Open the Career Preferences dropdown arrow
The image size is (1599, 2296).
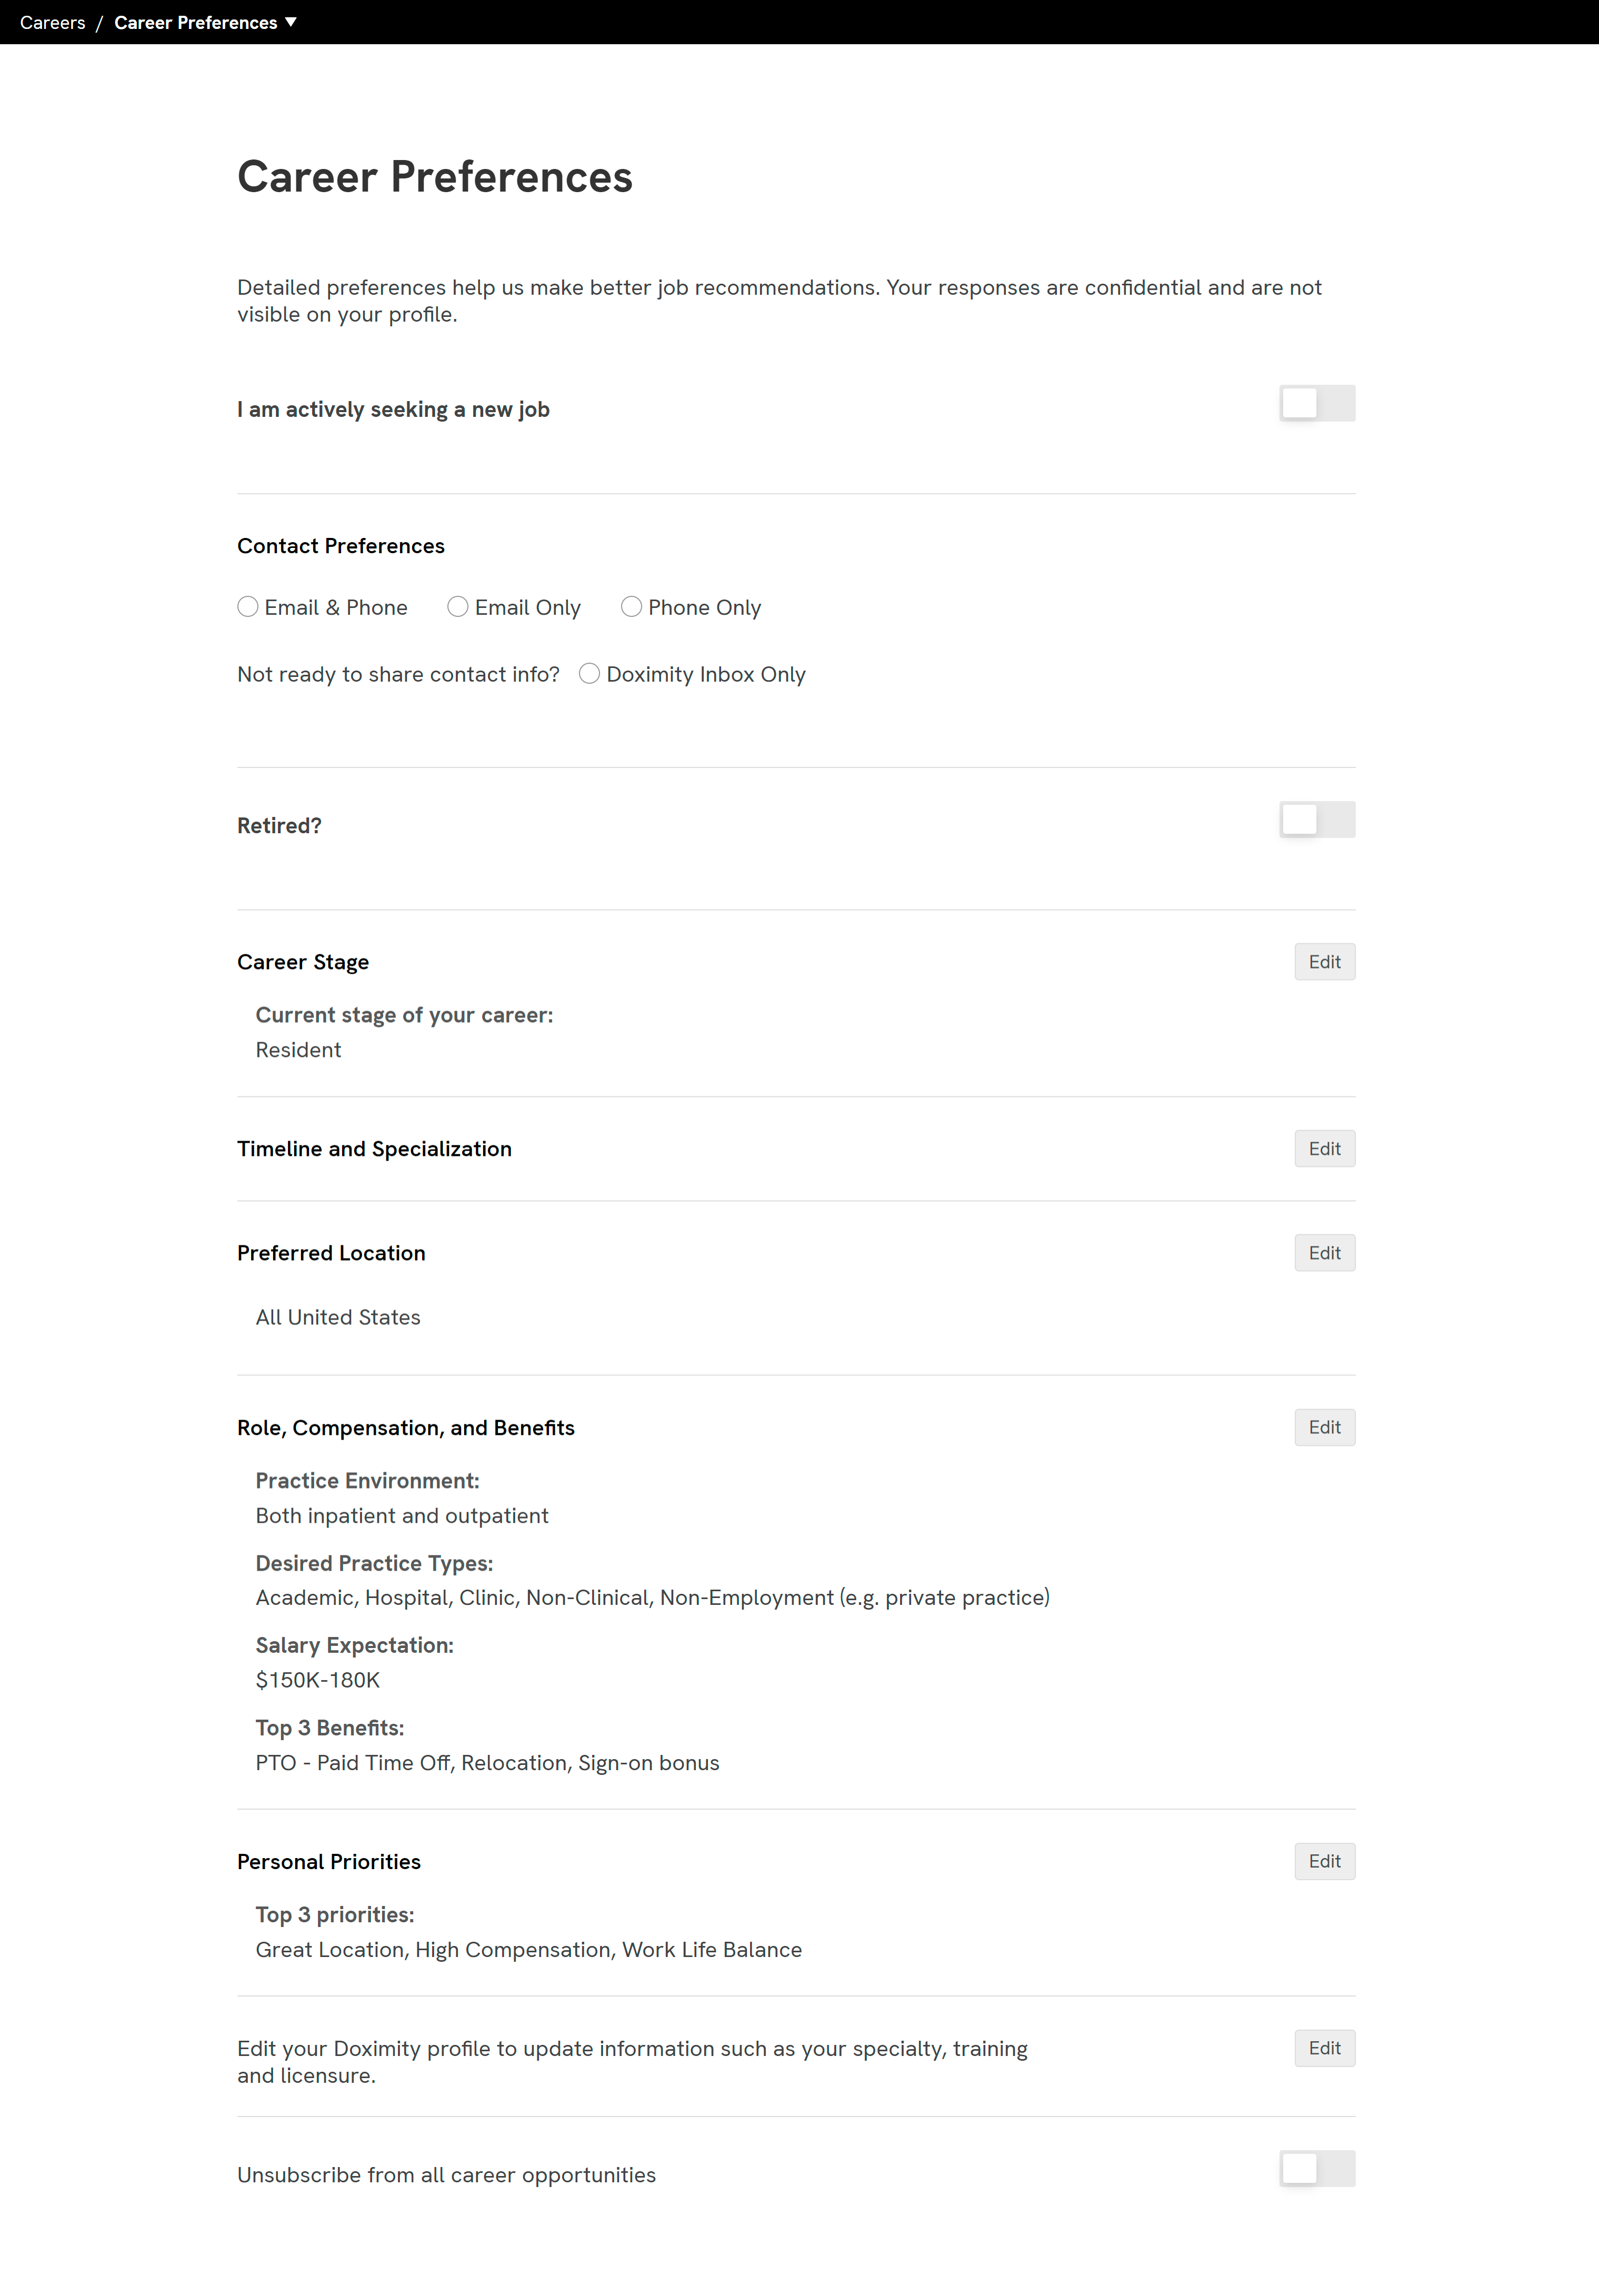[291, 22]
